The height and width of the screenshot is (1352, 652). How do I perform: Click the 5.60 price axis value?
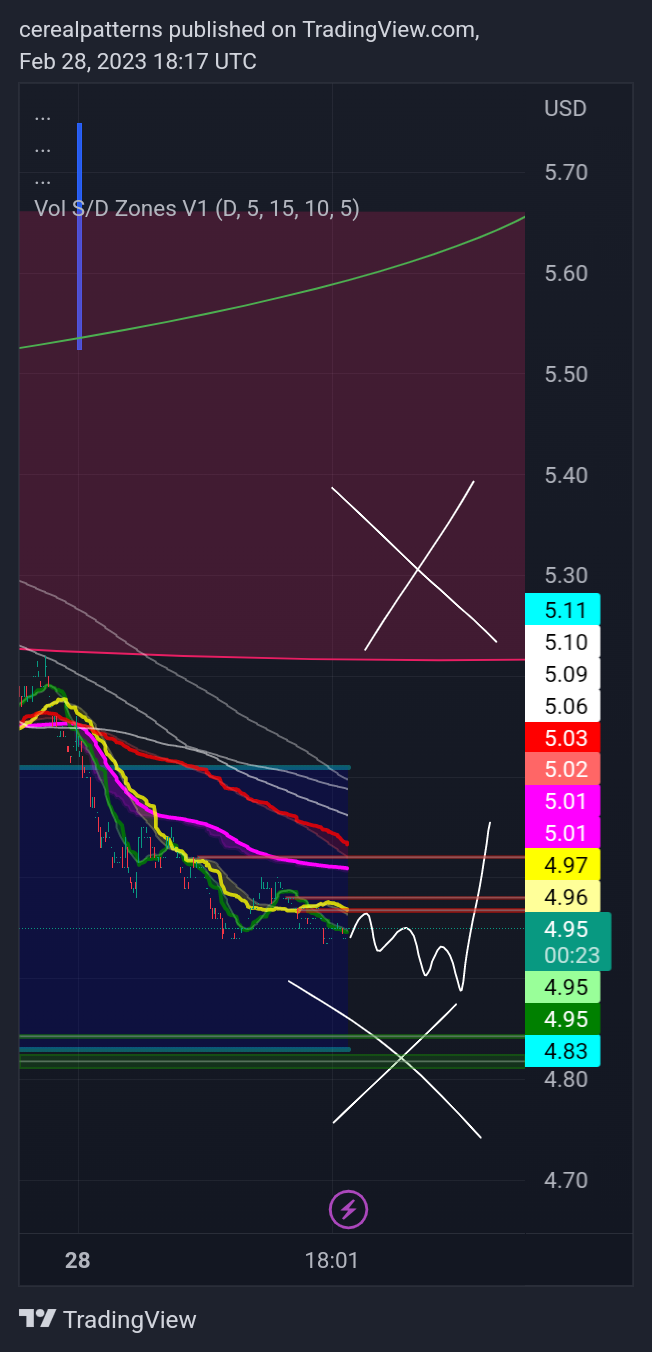[x=565, y=273]
